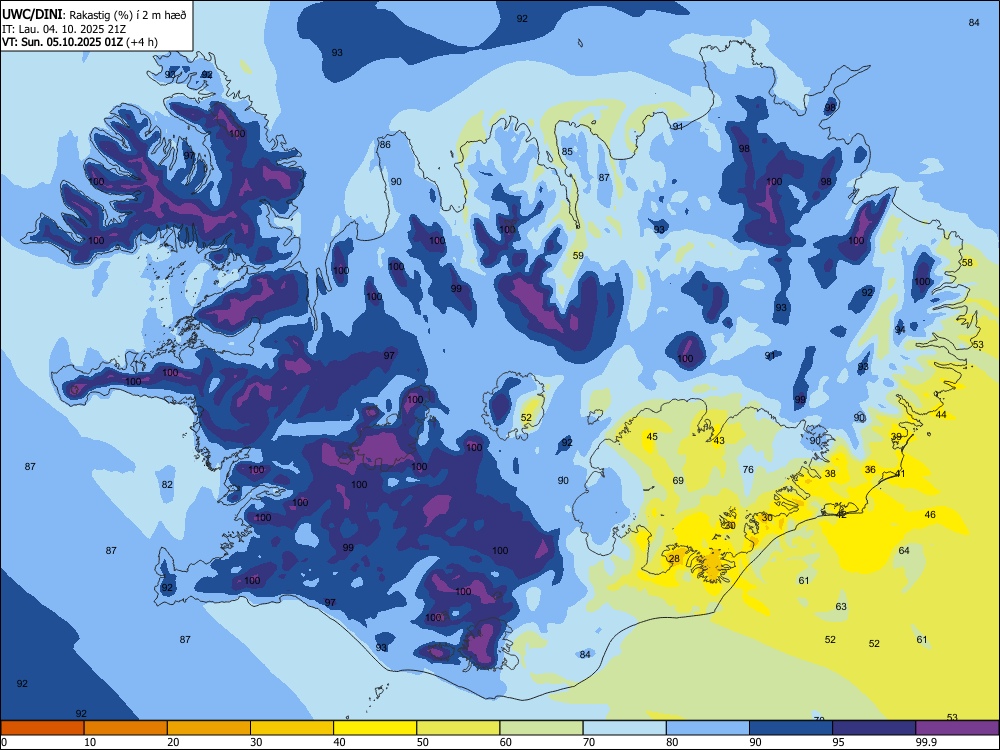The image size is (1000, 750).
Task: Click the dark orange 0–10 legend swatch
Action: point(43,728)
